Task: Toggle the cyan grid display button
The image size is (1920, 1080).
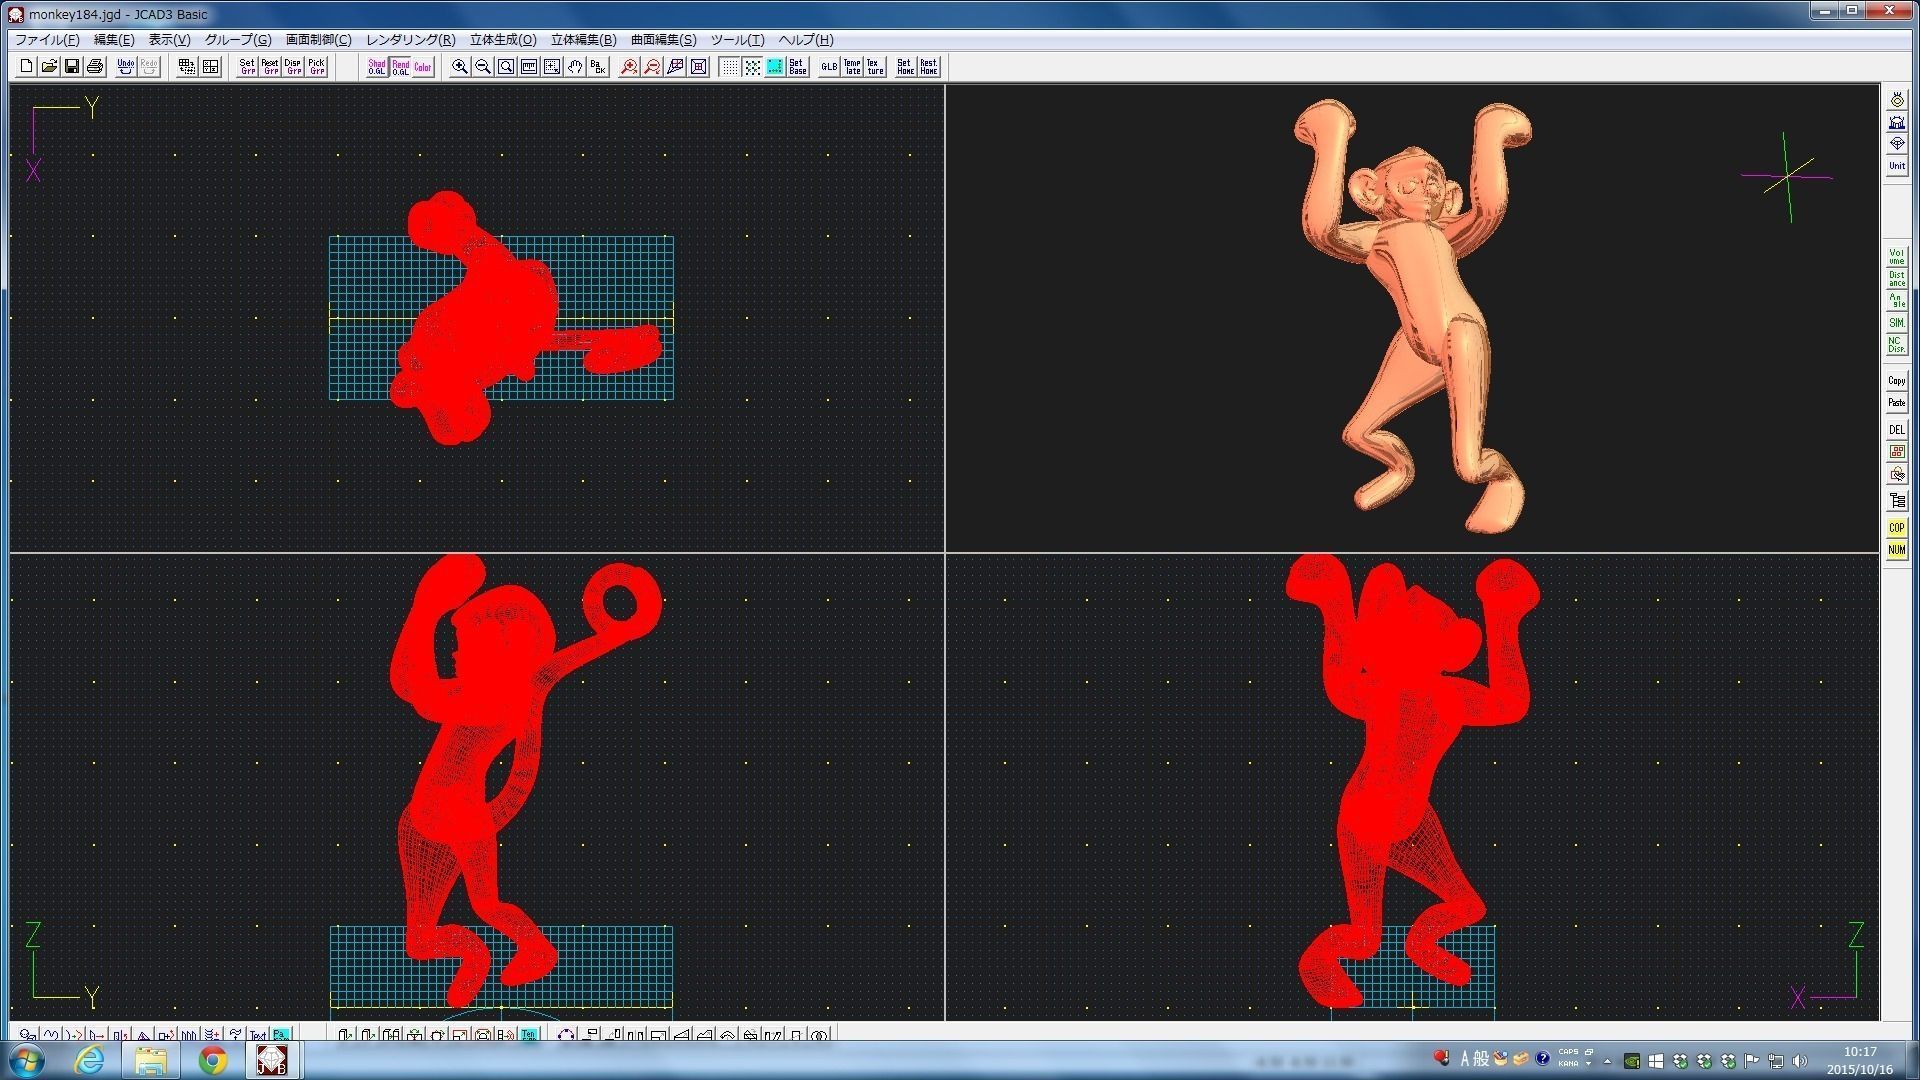Action: click(x=775, y=67)
